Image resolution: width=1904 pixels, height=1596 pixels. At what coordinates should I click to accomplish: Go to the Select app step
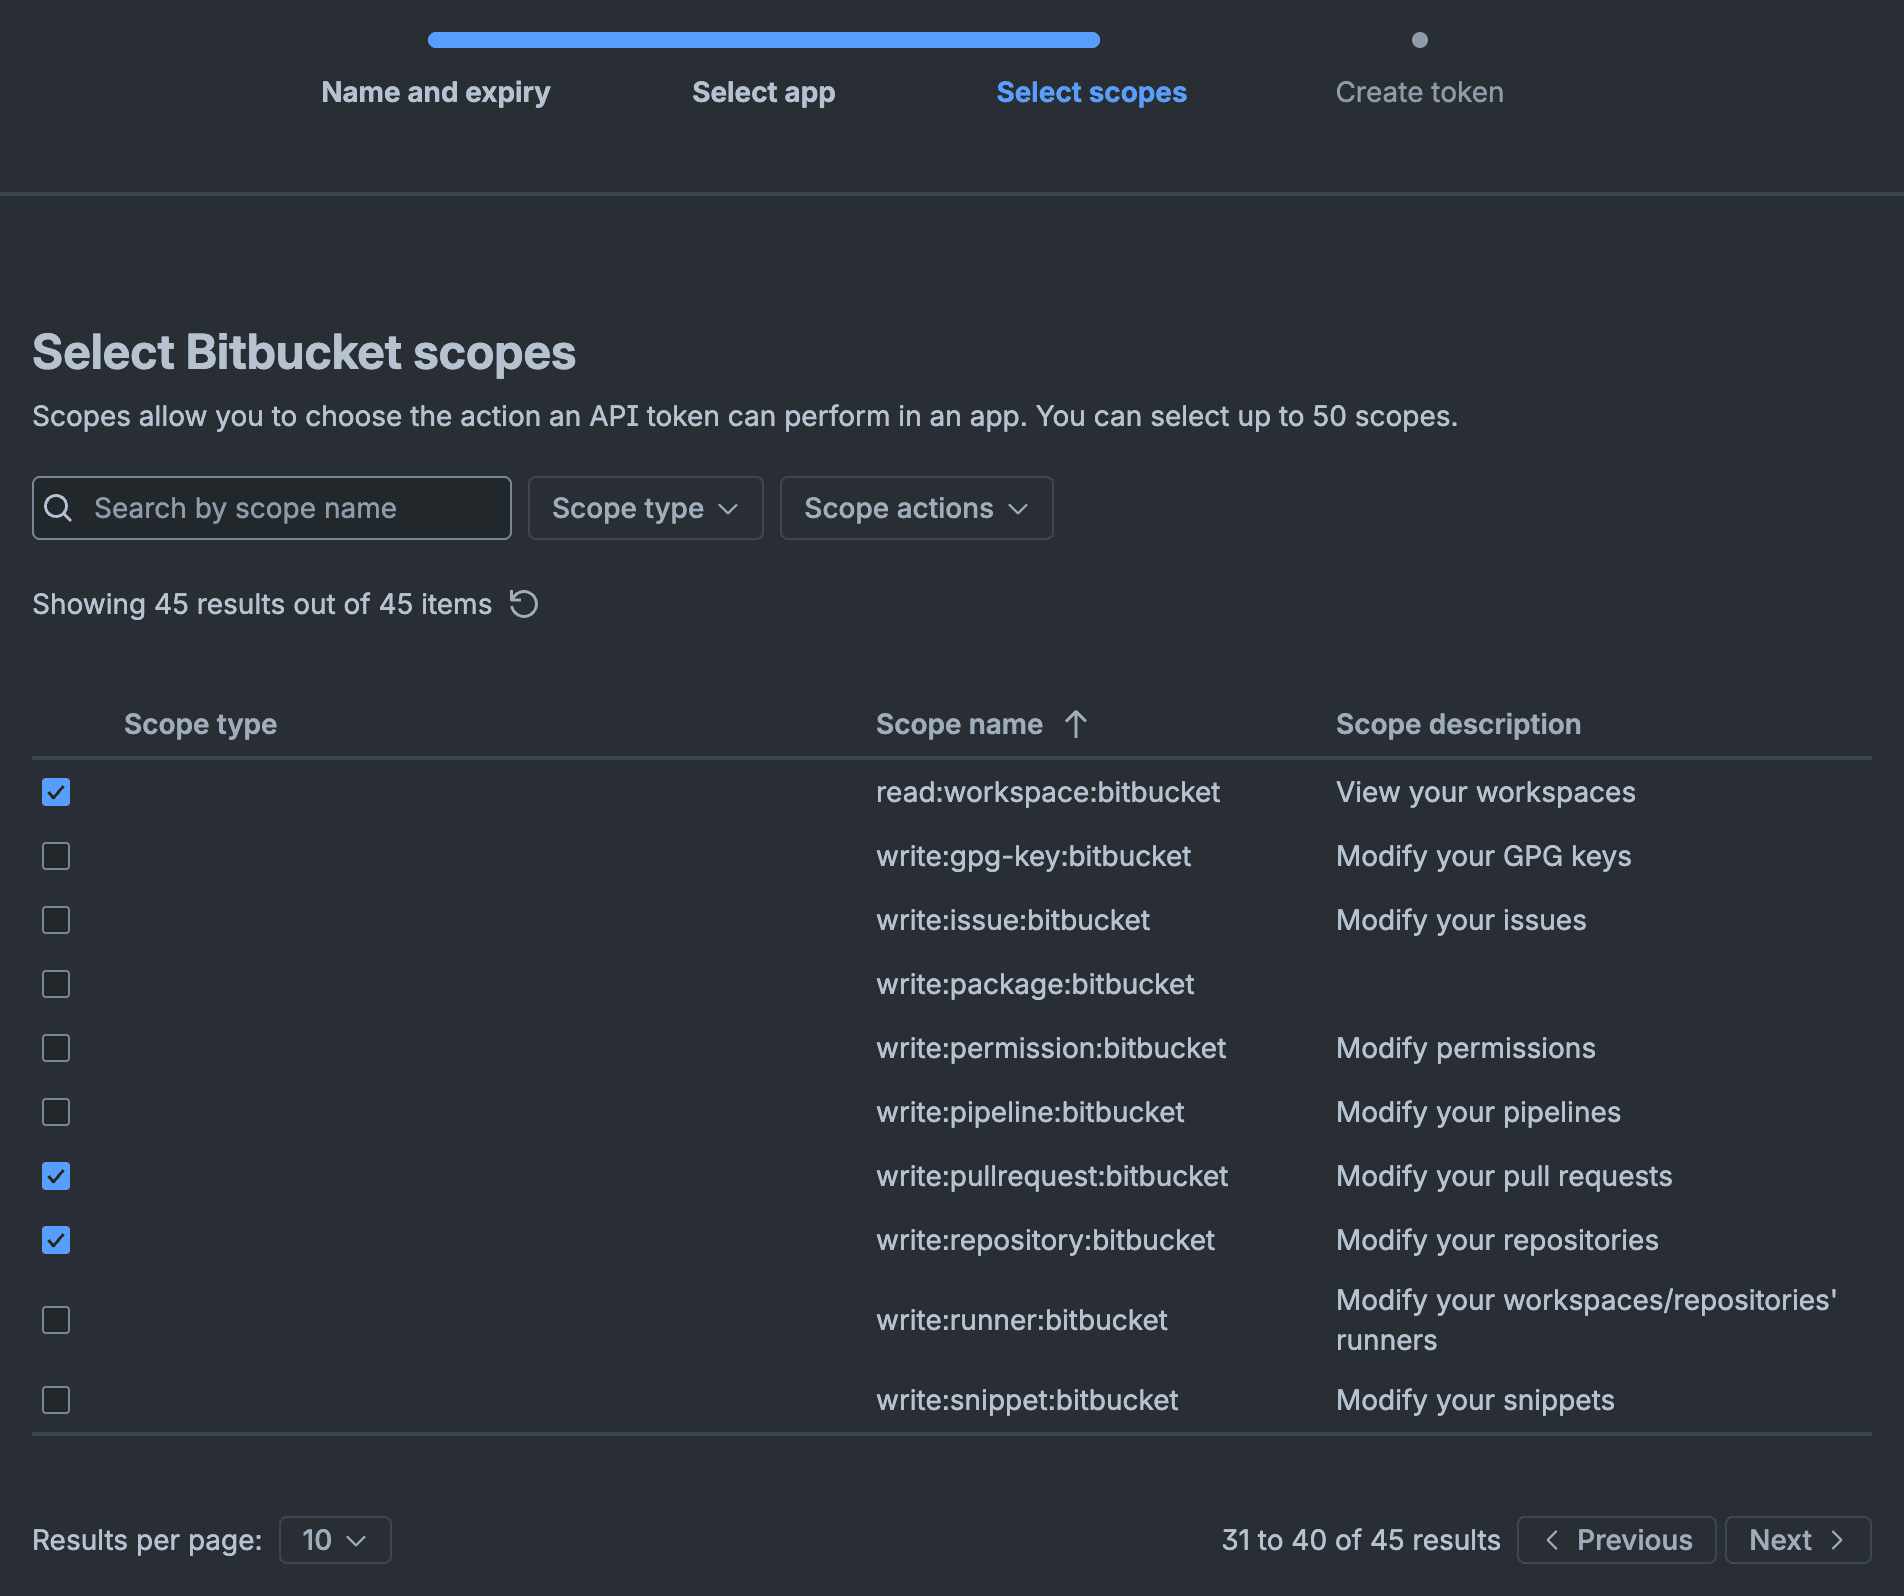764,92
